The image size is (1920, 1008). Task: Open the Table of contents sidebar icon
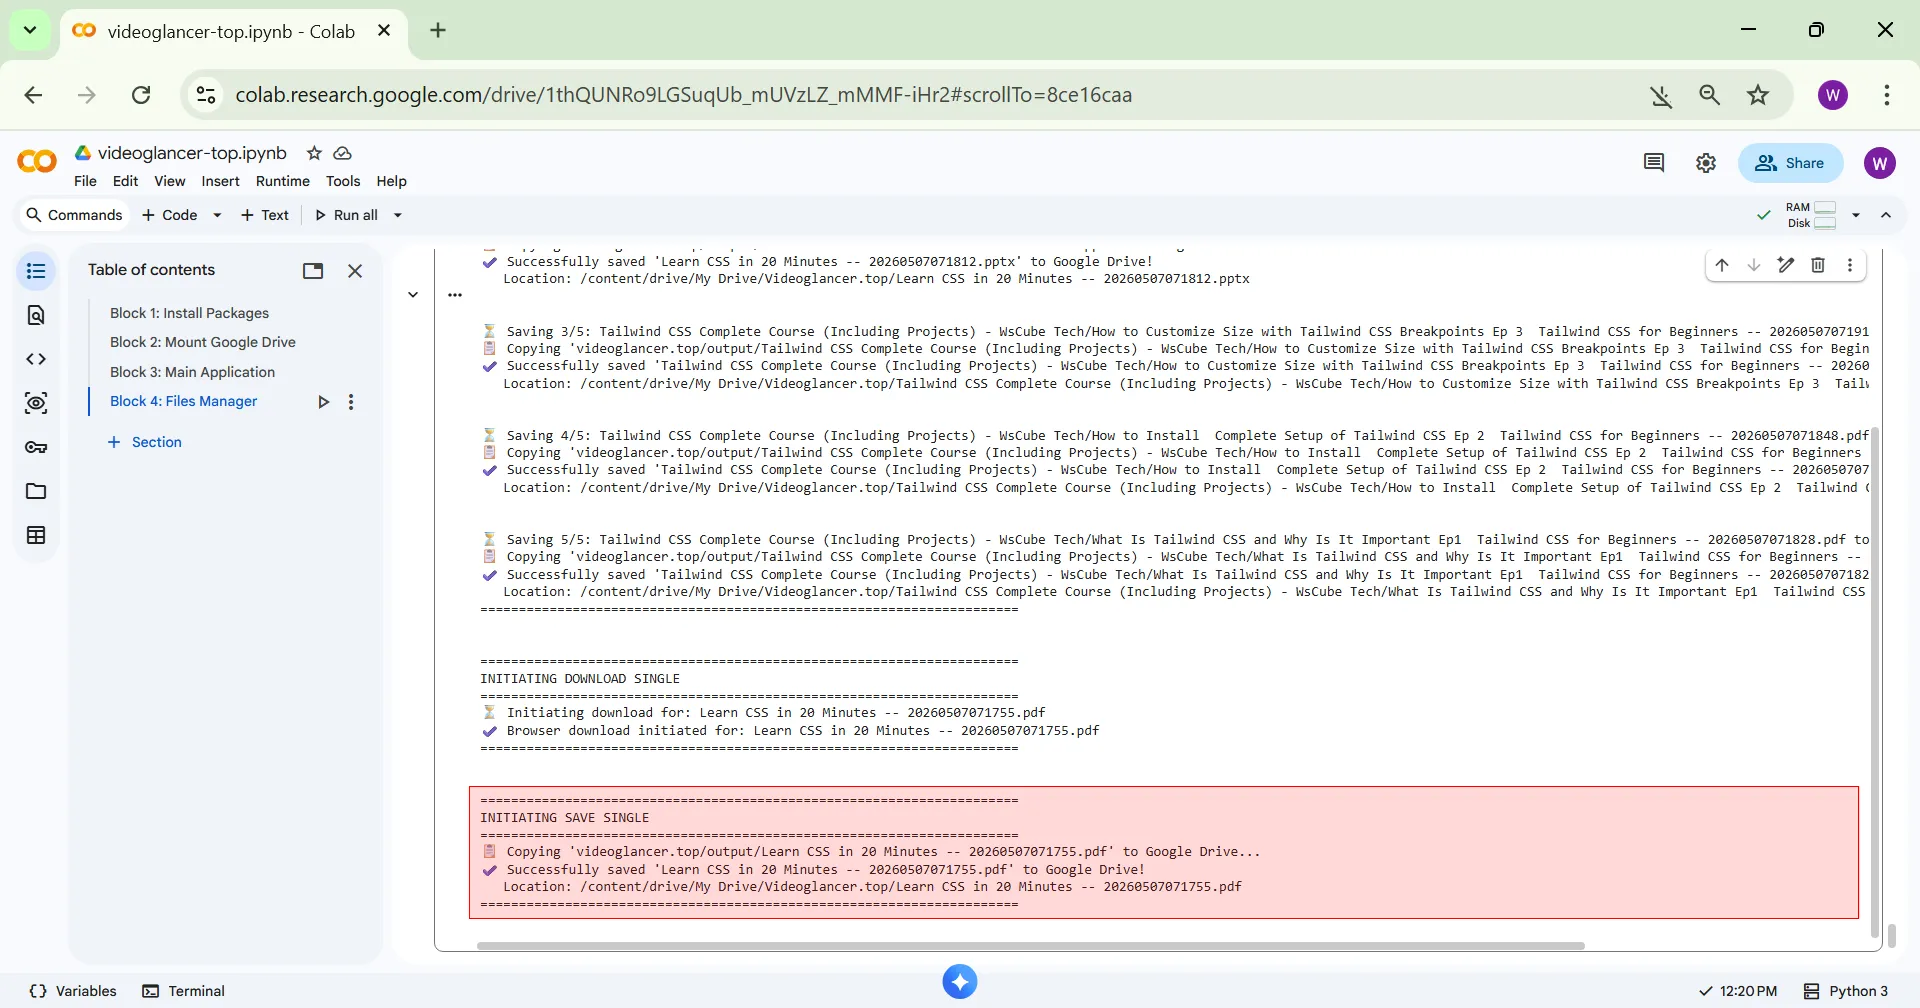point(36,271)
